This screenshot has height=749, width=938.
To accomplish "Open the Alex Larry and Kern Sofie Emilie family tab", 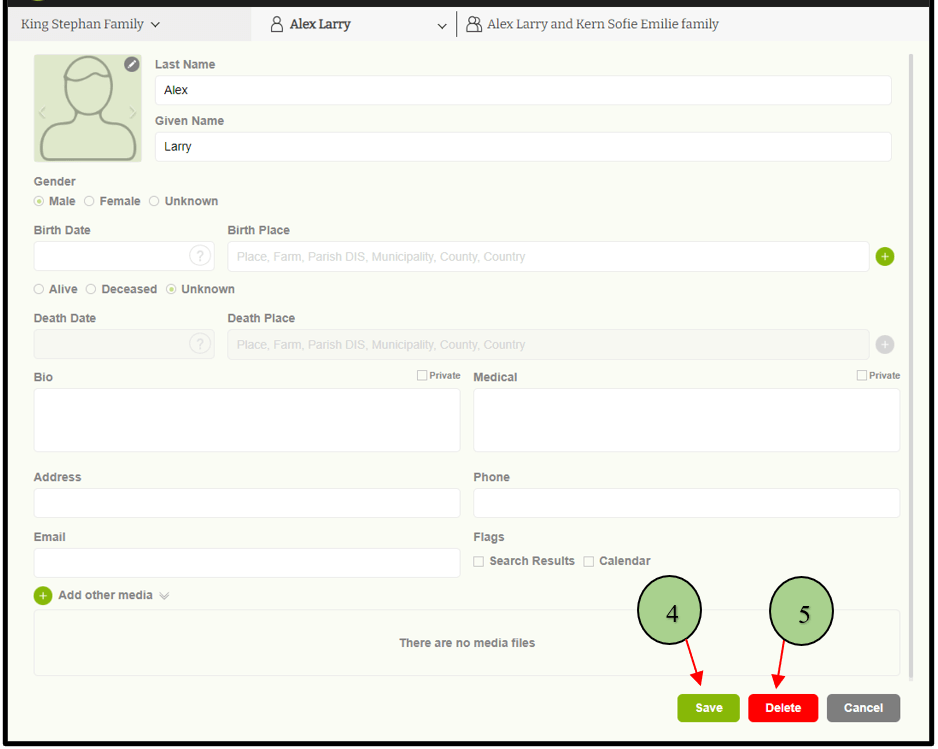I will click(602, 25).
